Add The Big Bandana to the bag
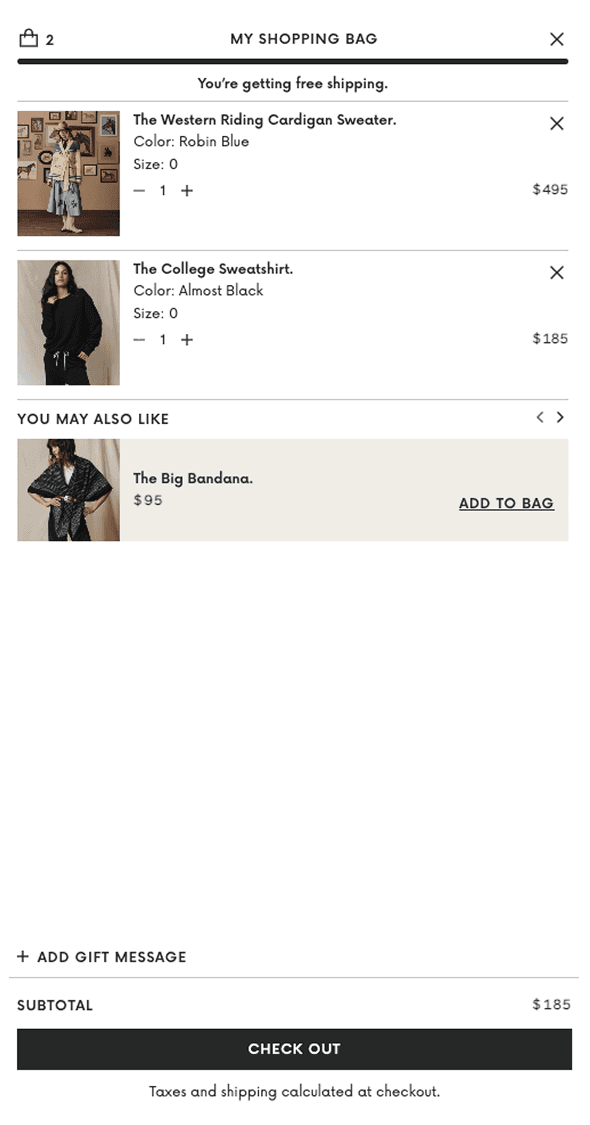590x1125 pixels. tap(506, 503)
